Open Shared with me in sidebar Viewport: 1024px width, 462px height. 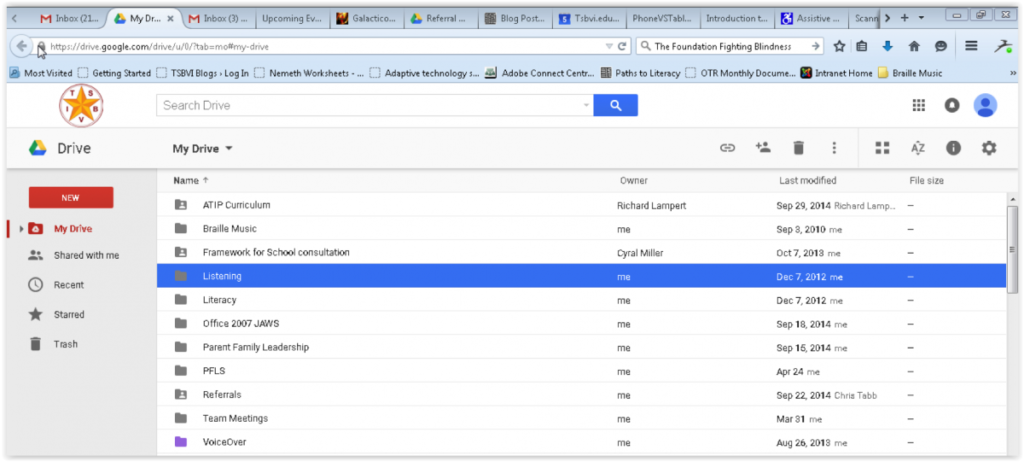coord(86,255)
